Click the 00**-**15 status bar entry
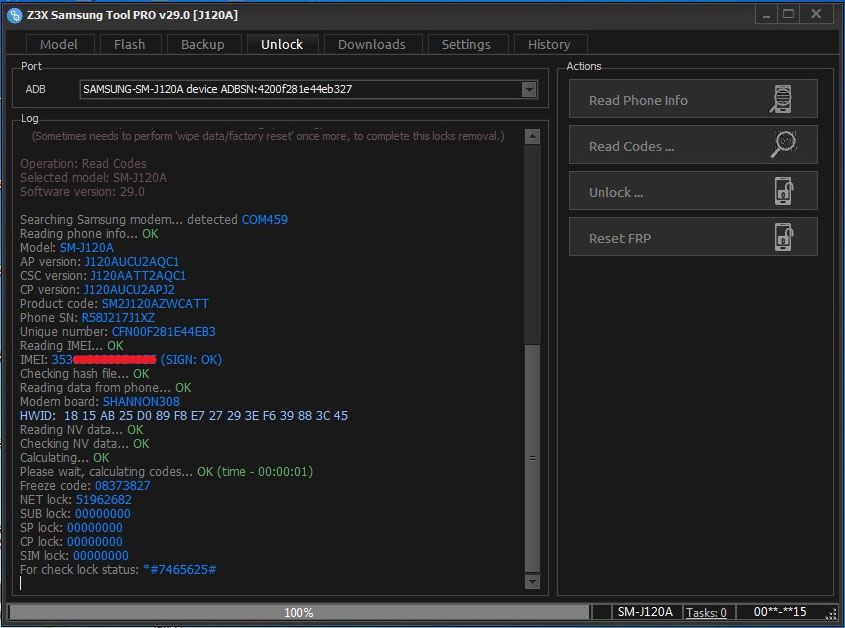This screenshot has height=628, width=845. click(x=780, y=612)
